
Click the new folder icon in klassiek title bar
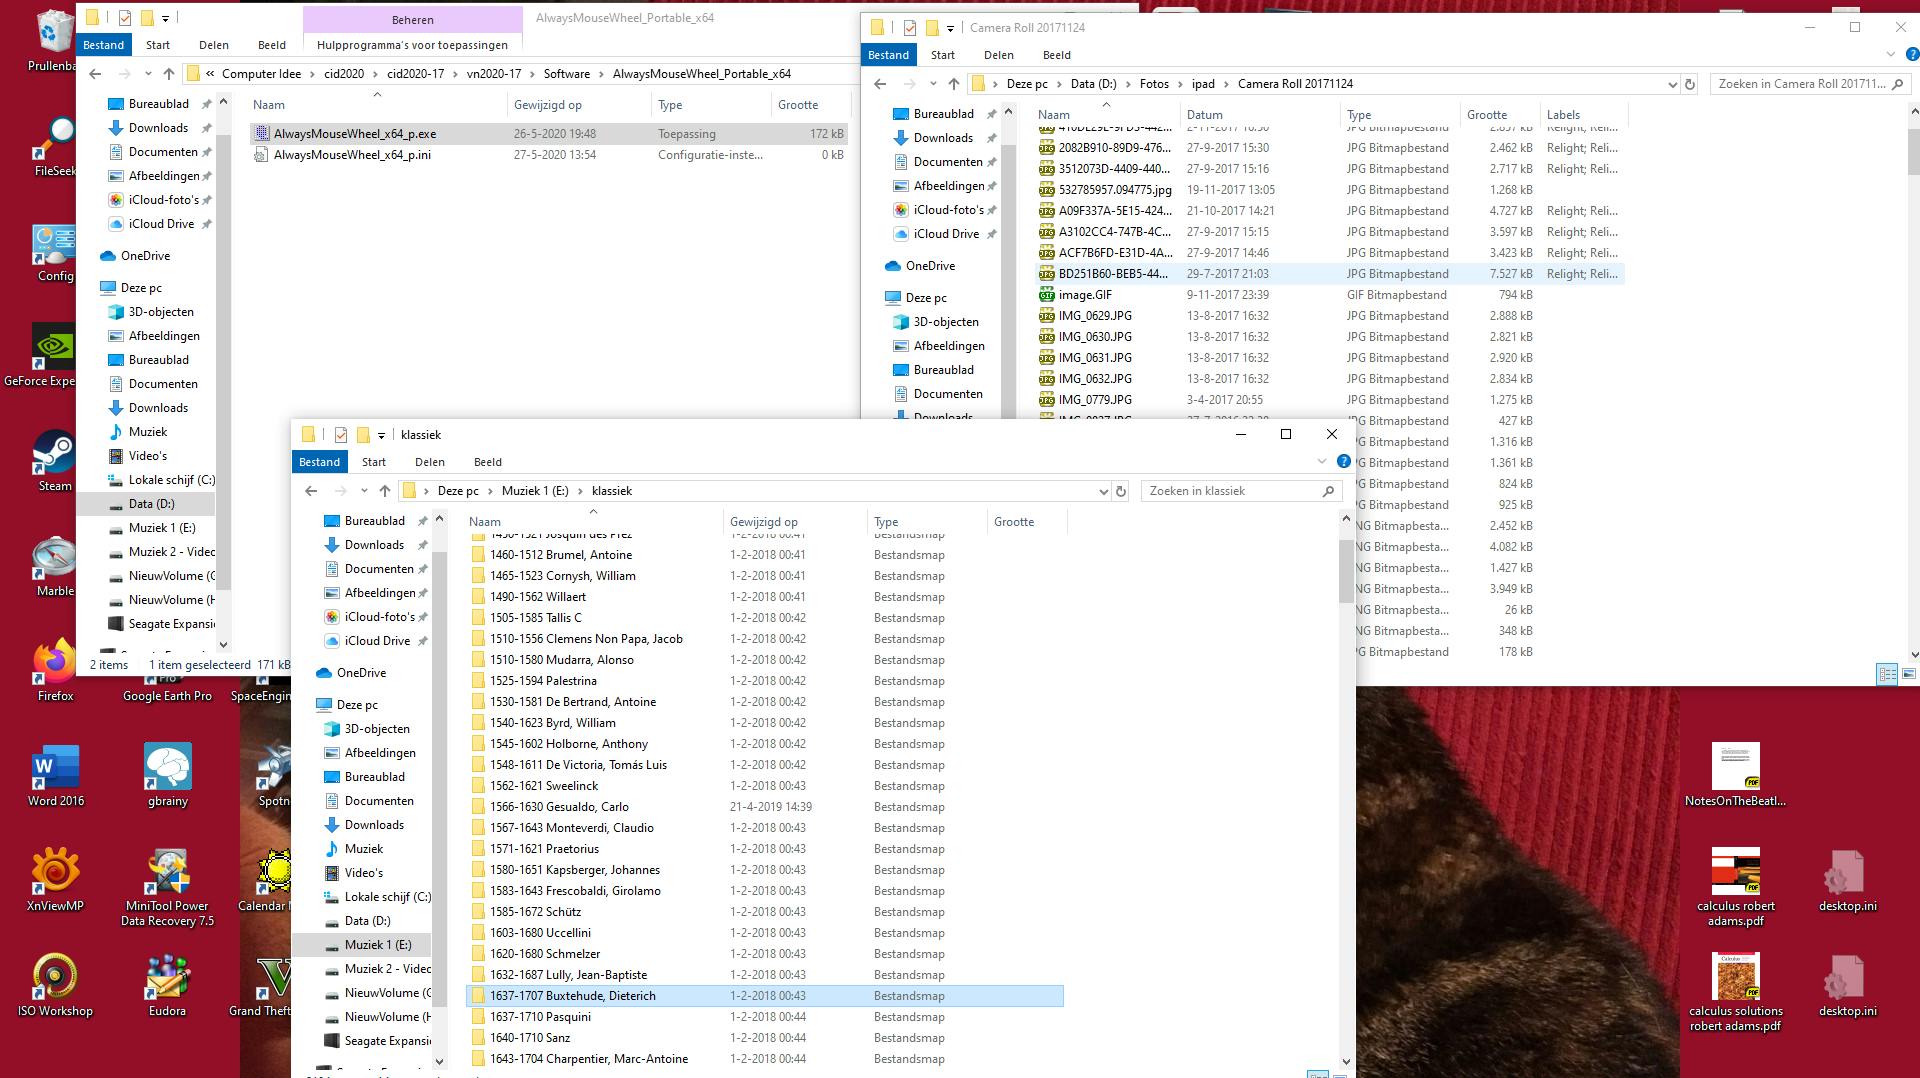(363, 435)
